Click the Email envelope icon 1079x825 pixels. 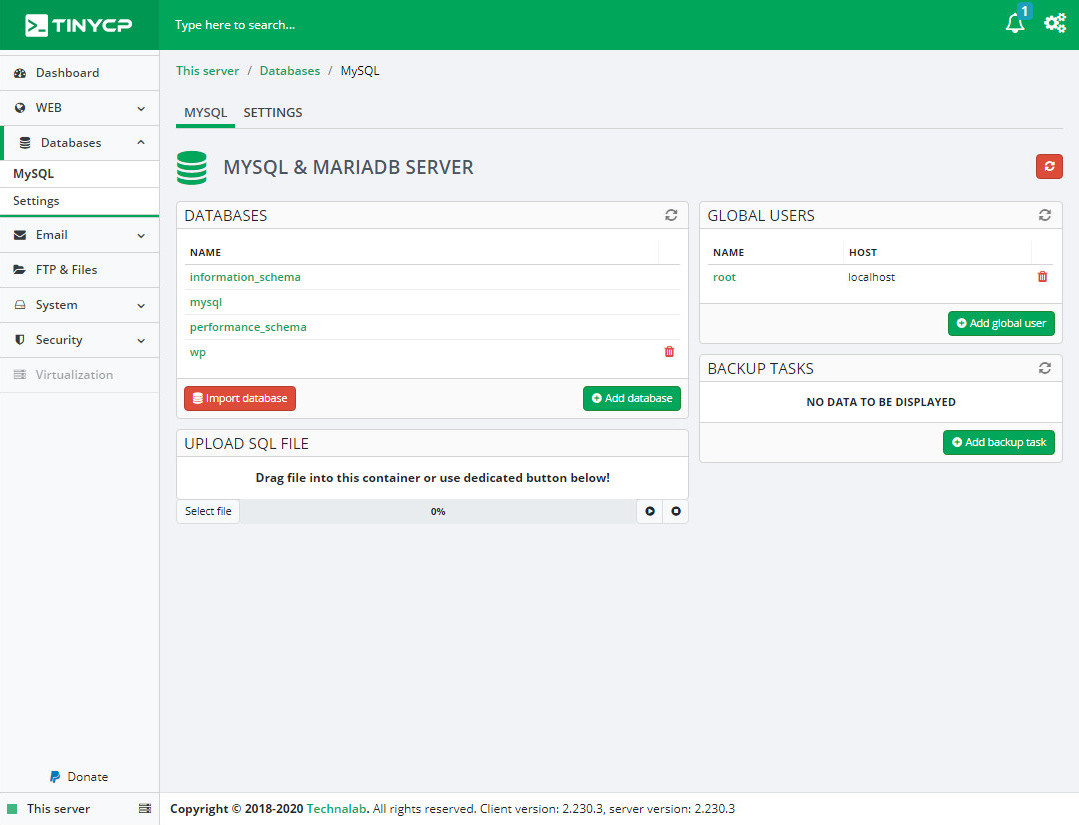click(x=20, y=235)
